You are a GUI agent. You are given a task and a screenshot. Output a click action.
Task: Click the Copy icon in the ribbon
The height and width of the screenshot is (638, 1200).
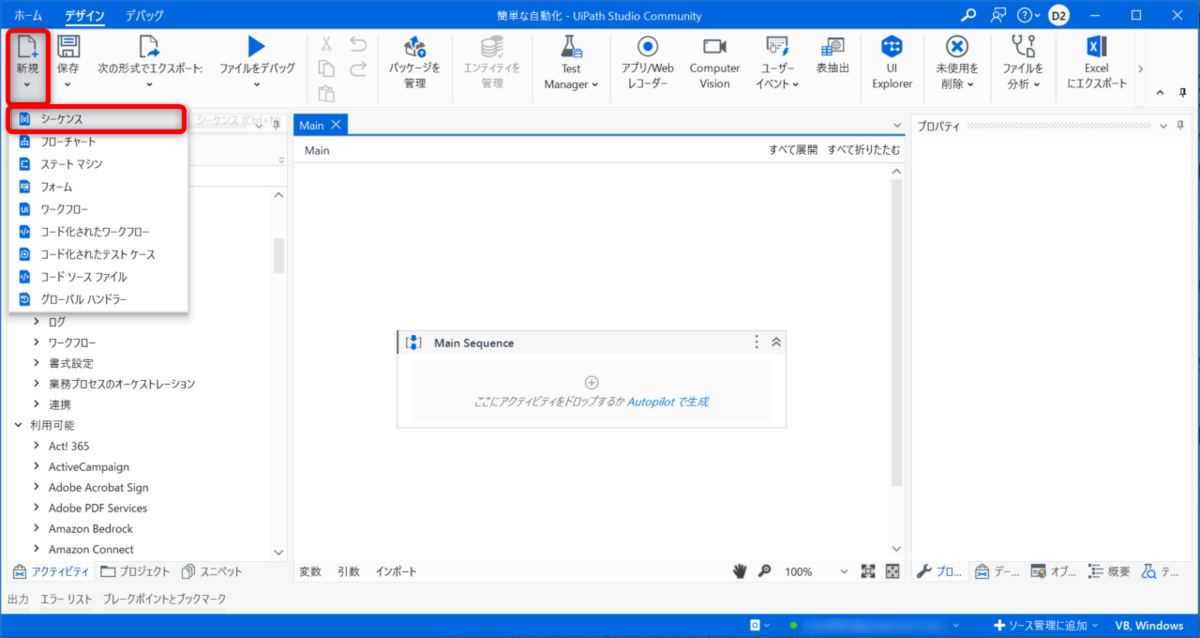coord(326,69)
